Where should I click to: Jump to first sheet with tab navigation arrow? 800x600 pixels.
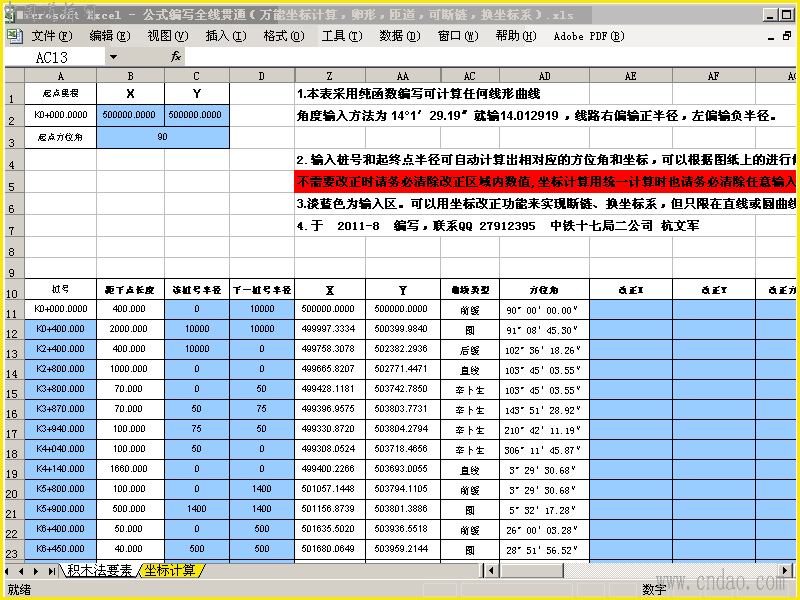tap(8, 571)
